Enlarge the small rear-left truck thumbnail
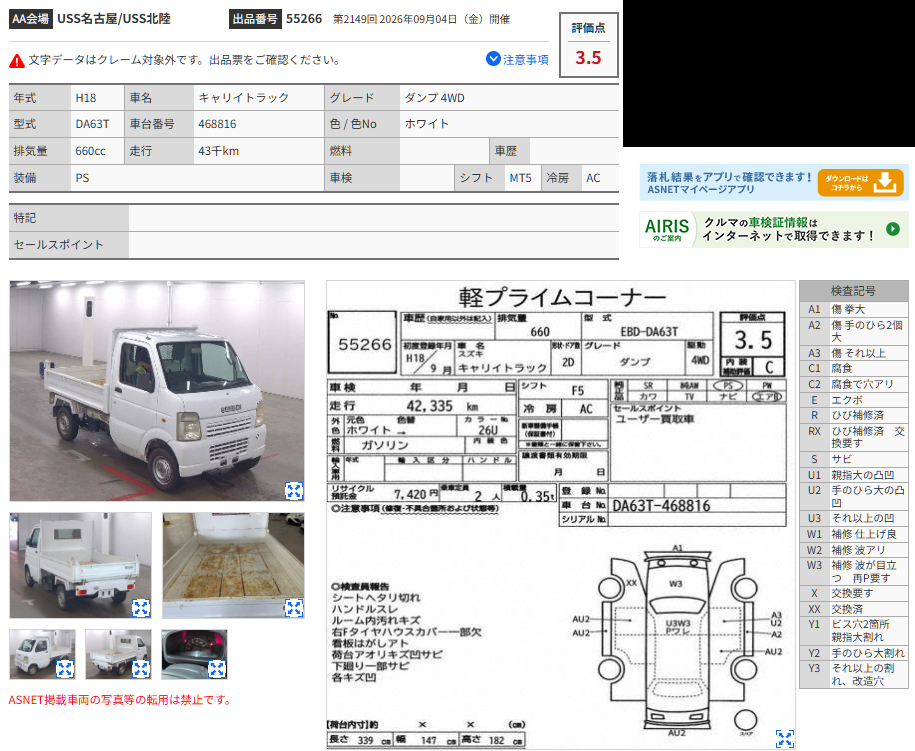The image size is (915, 751). (141, 669)
